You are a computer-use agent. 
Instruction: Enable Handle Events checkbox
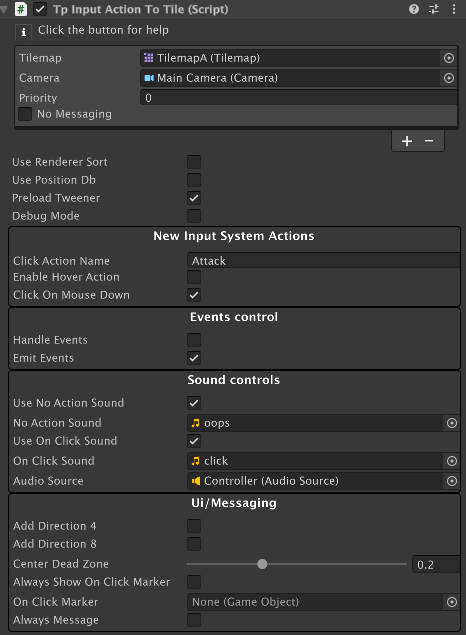point(194,340)
